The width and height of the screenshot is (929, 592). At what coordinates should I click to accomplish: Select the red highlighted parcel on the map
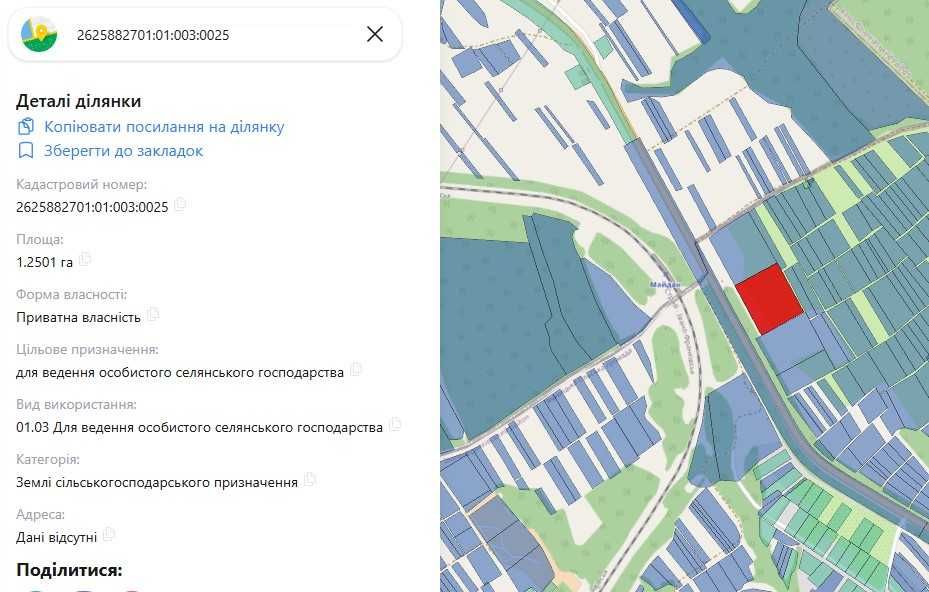pos(769,299)
